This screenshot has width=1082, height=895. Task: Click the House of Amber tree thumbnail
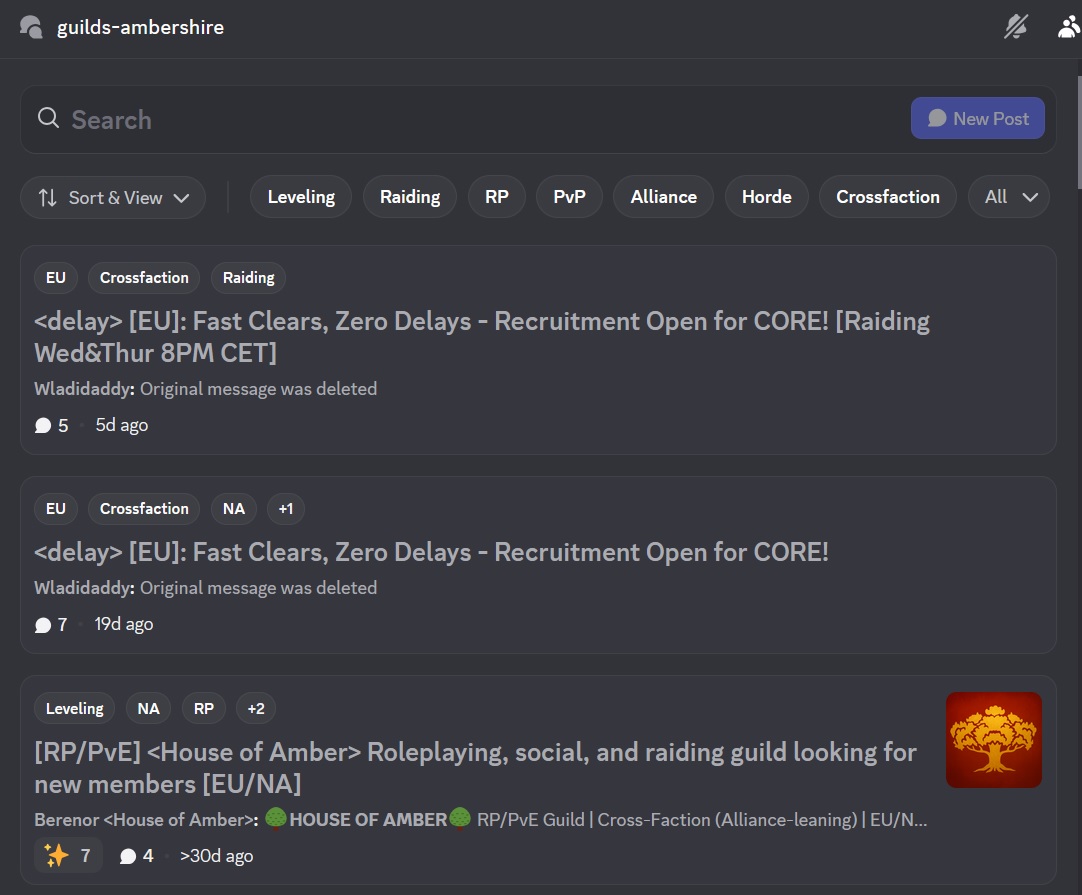994,740
